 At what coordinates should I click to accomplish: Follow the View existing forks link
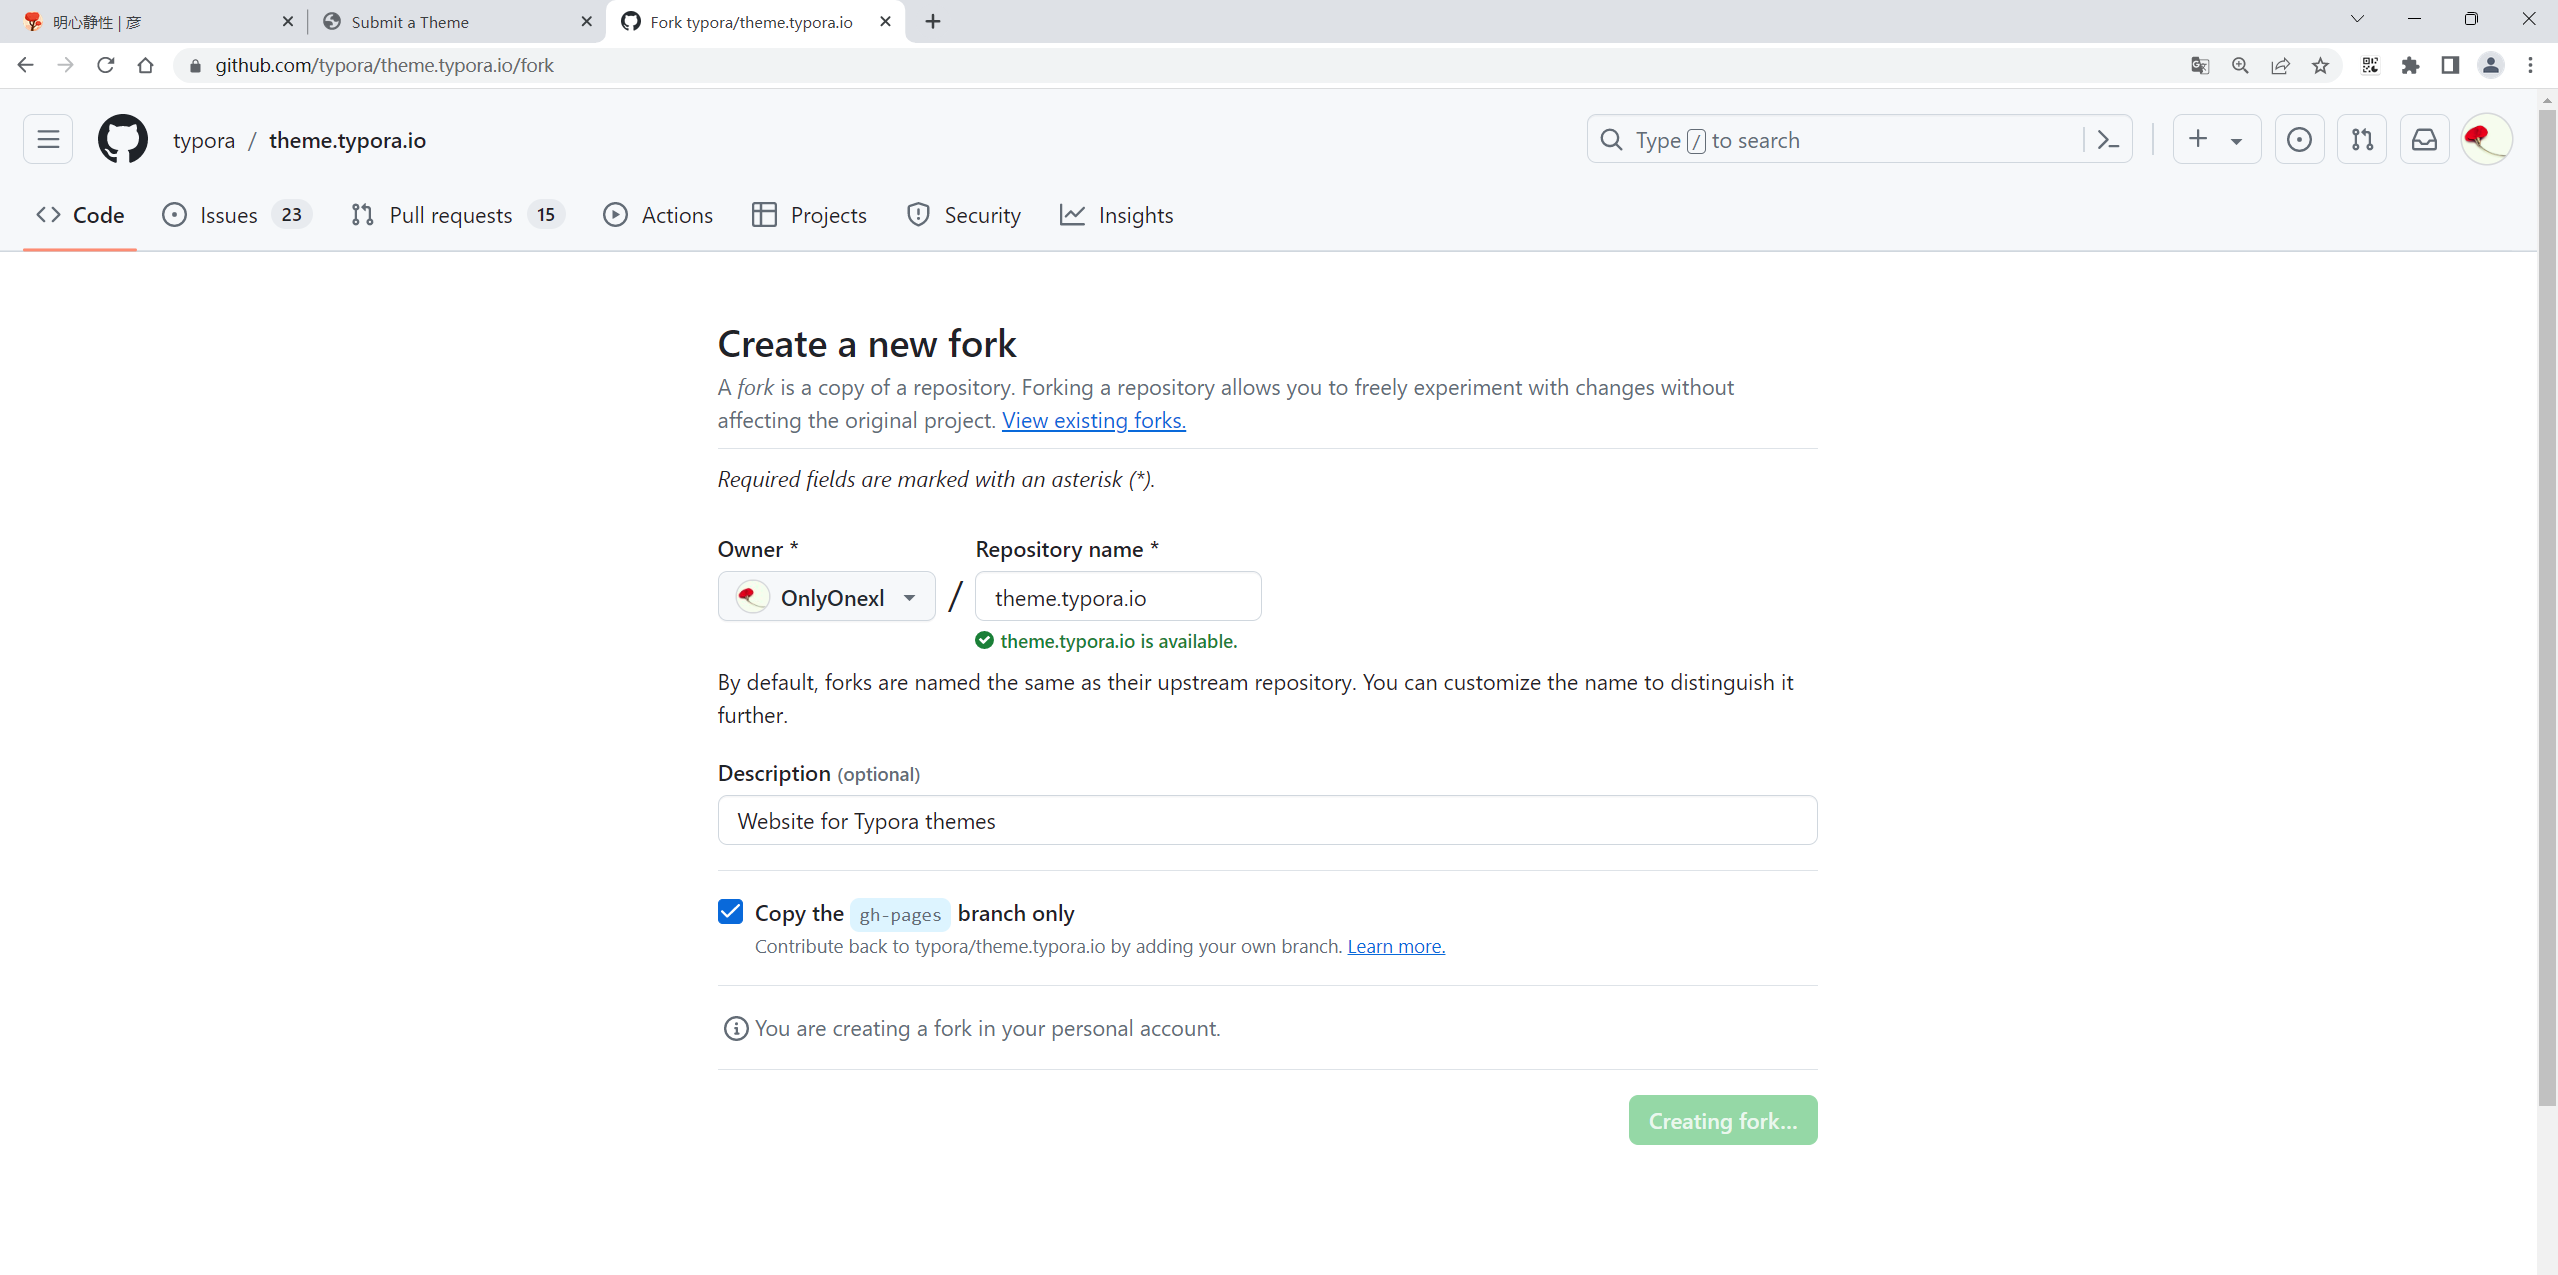point(1094,420)
